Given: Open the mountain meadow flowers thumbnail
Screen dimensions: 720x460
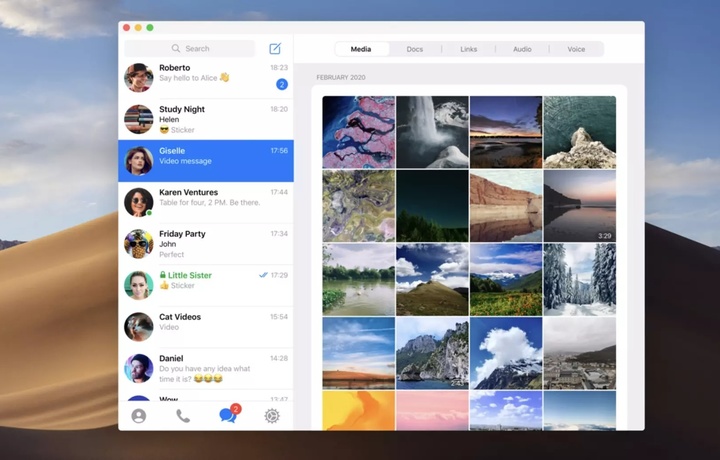Looking at the screenshot, I should click(506, 280).
